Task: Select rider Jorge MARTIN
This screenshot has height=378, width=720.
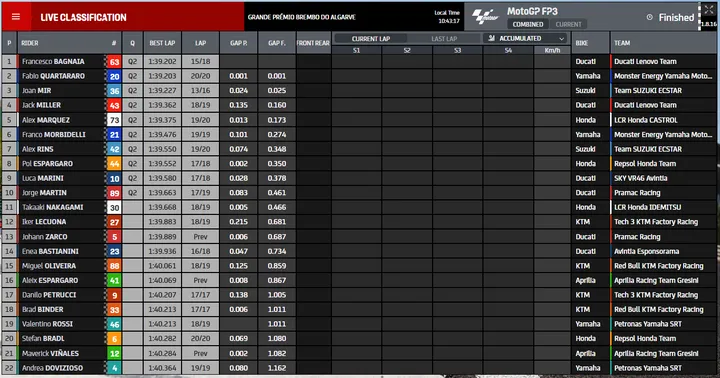Action: click(x=44, y=193)
